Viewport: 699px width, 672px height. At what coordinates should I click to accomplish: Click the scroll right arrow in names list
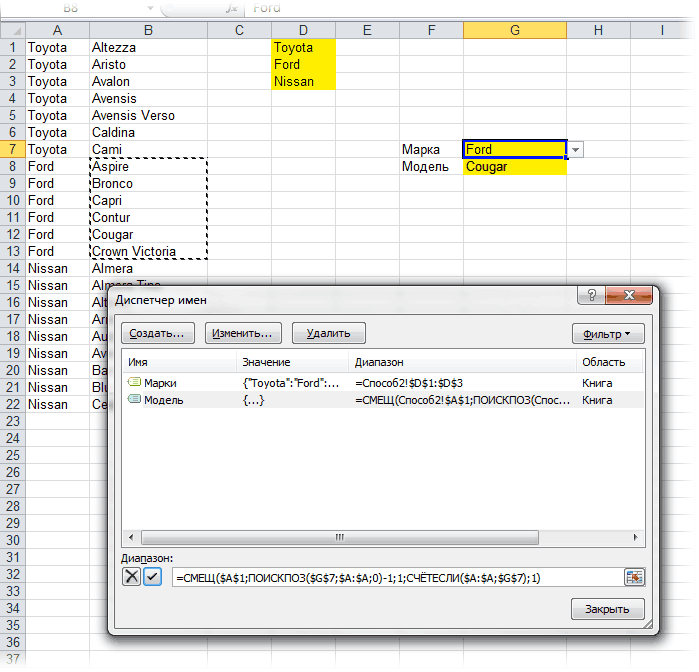(636, 537)
